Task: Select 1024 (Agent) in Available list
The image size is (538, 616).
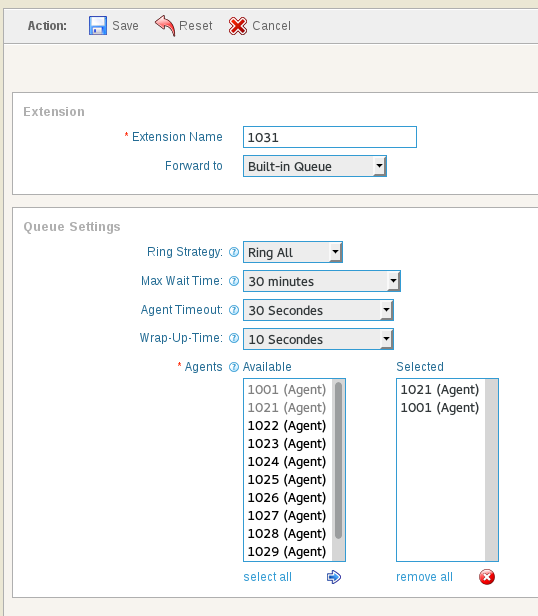Action: point(287,462)
